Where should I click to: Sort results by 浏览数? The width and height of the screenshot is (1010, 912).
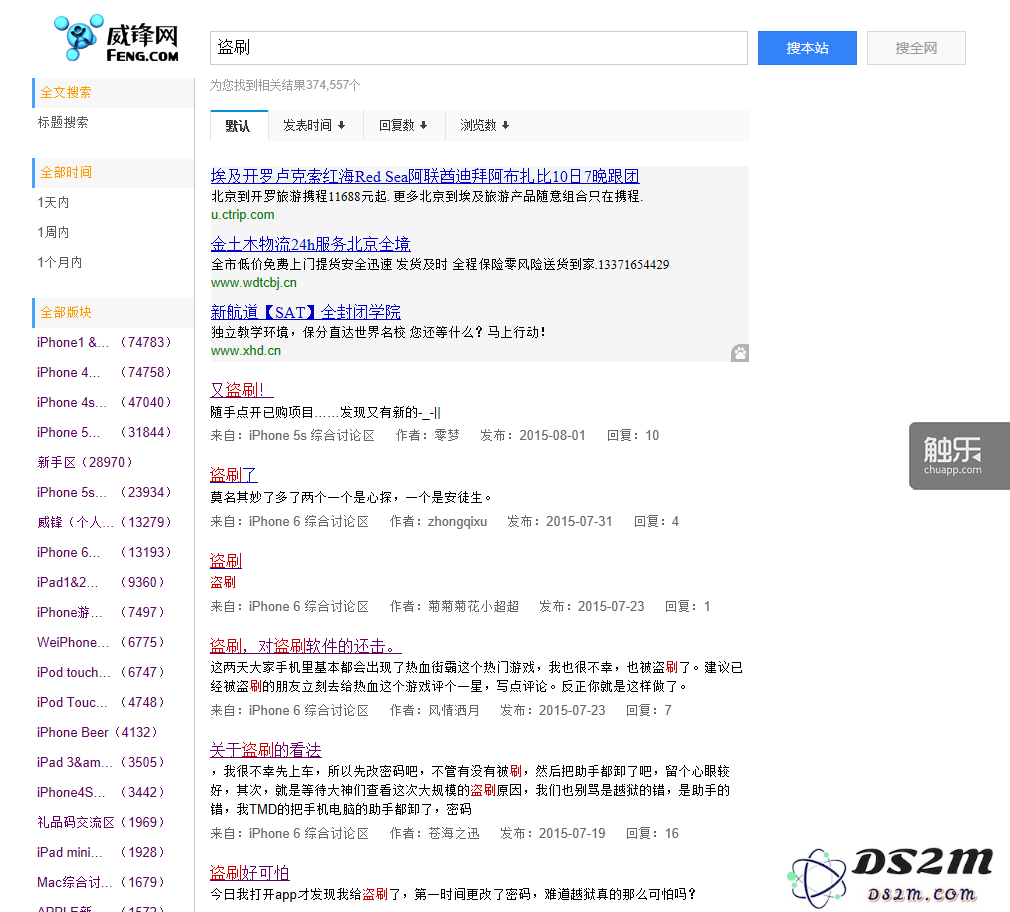(x=484, y=126)
